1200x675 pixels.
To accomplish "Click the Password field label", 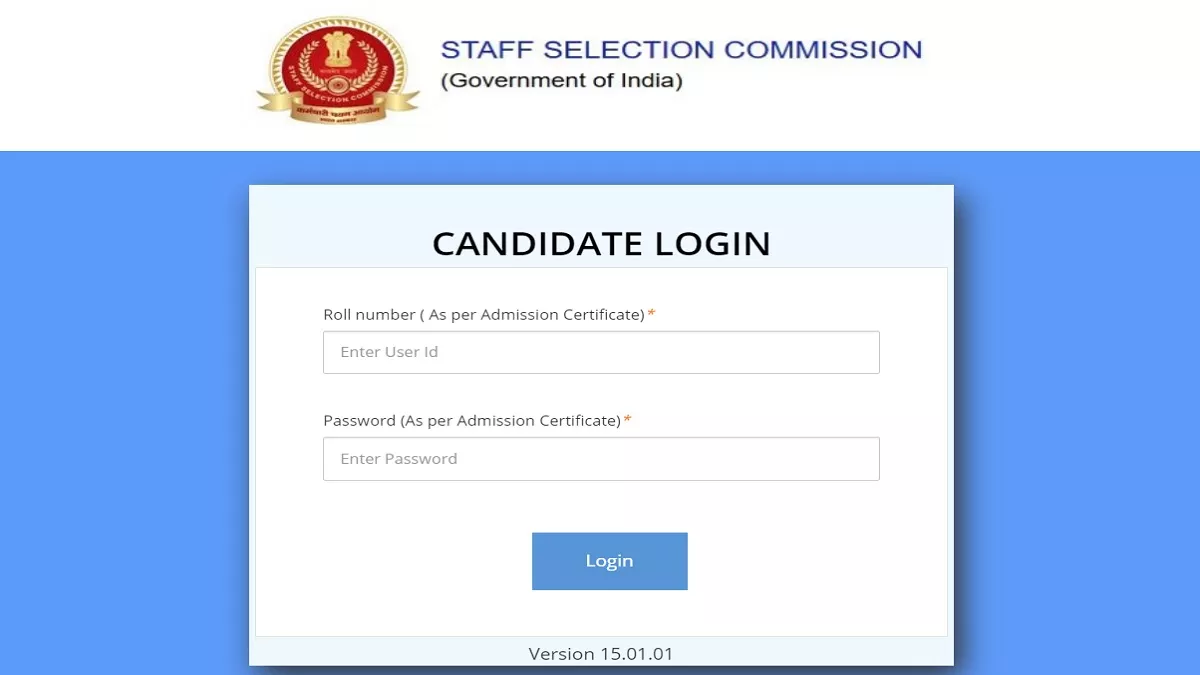I will 359,421.
